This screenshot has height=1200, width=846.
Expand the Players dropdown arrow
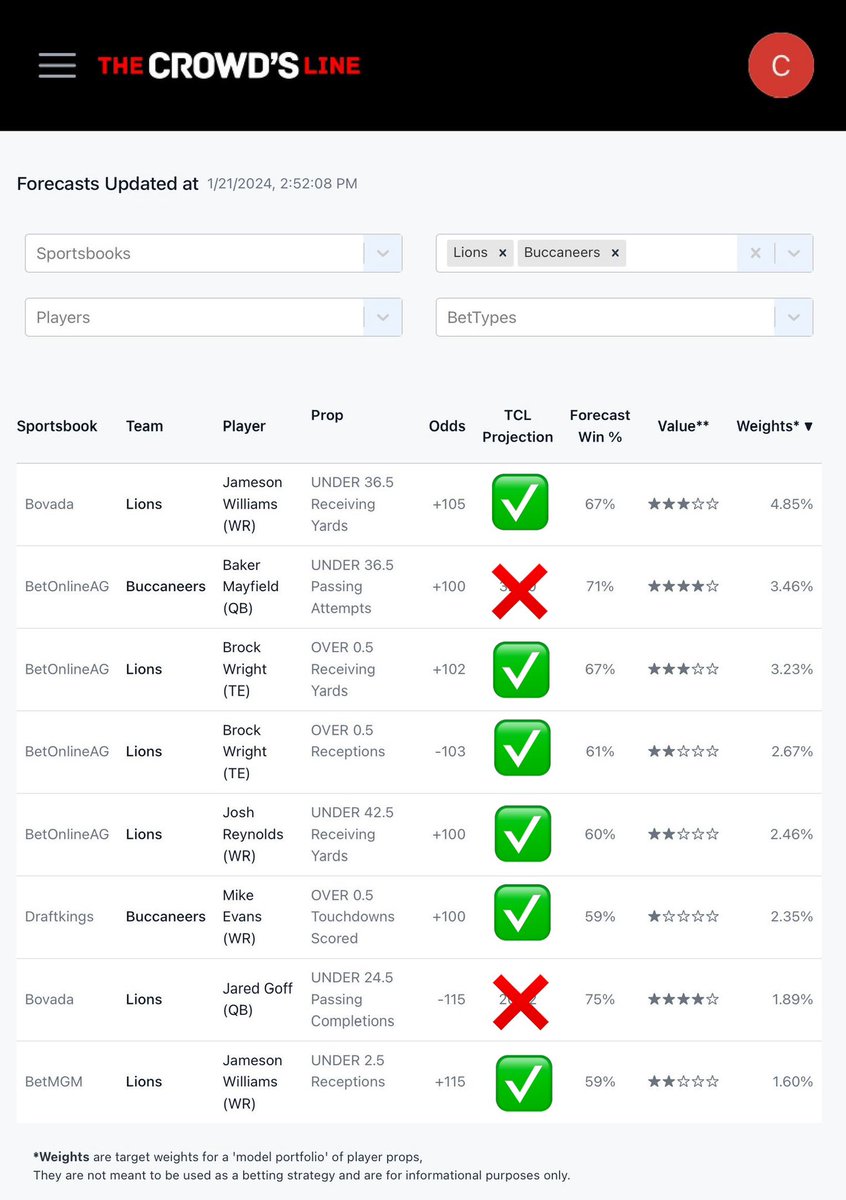(x=382, y=317)
